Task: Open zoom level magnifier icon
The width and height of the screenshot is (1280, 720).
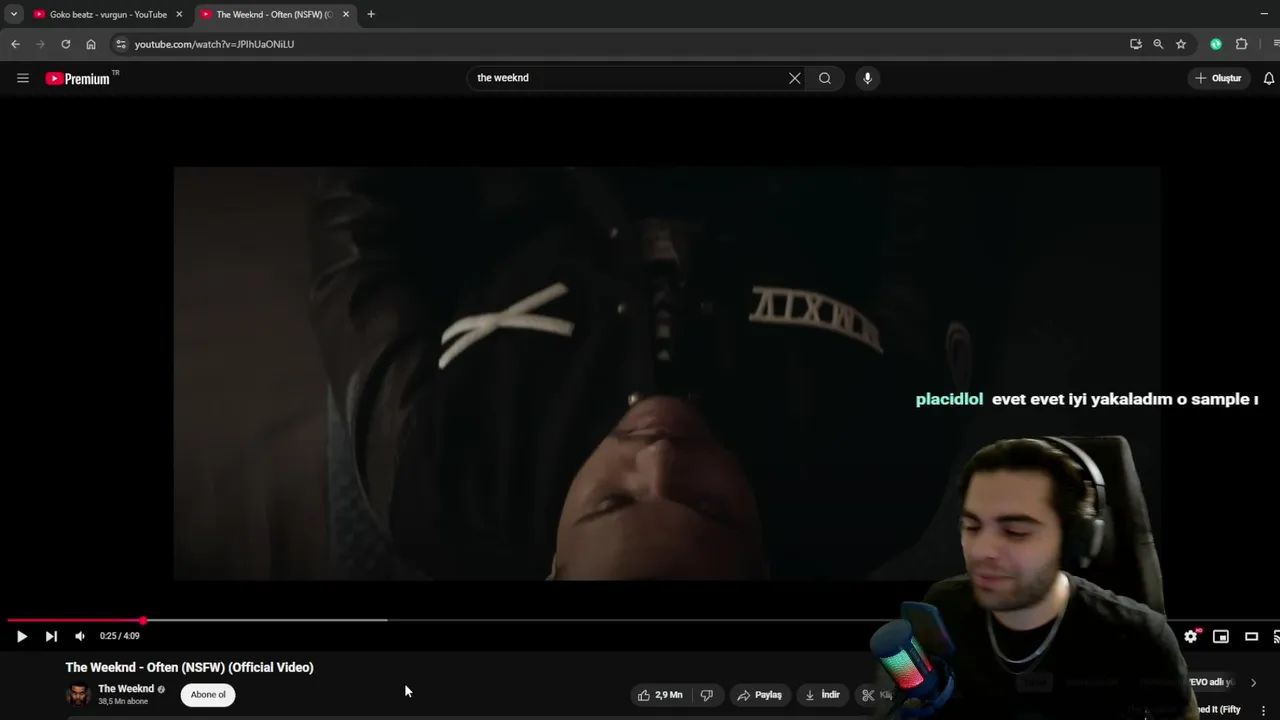Action: pyautogui.click(x=1158, y=44)
